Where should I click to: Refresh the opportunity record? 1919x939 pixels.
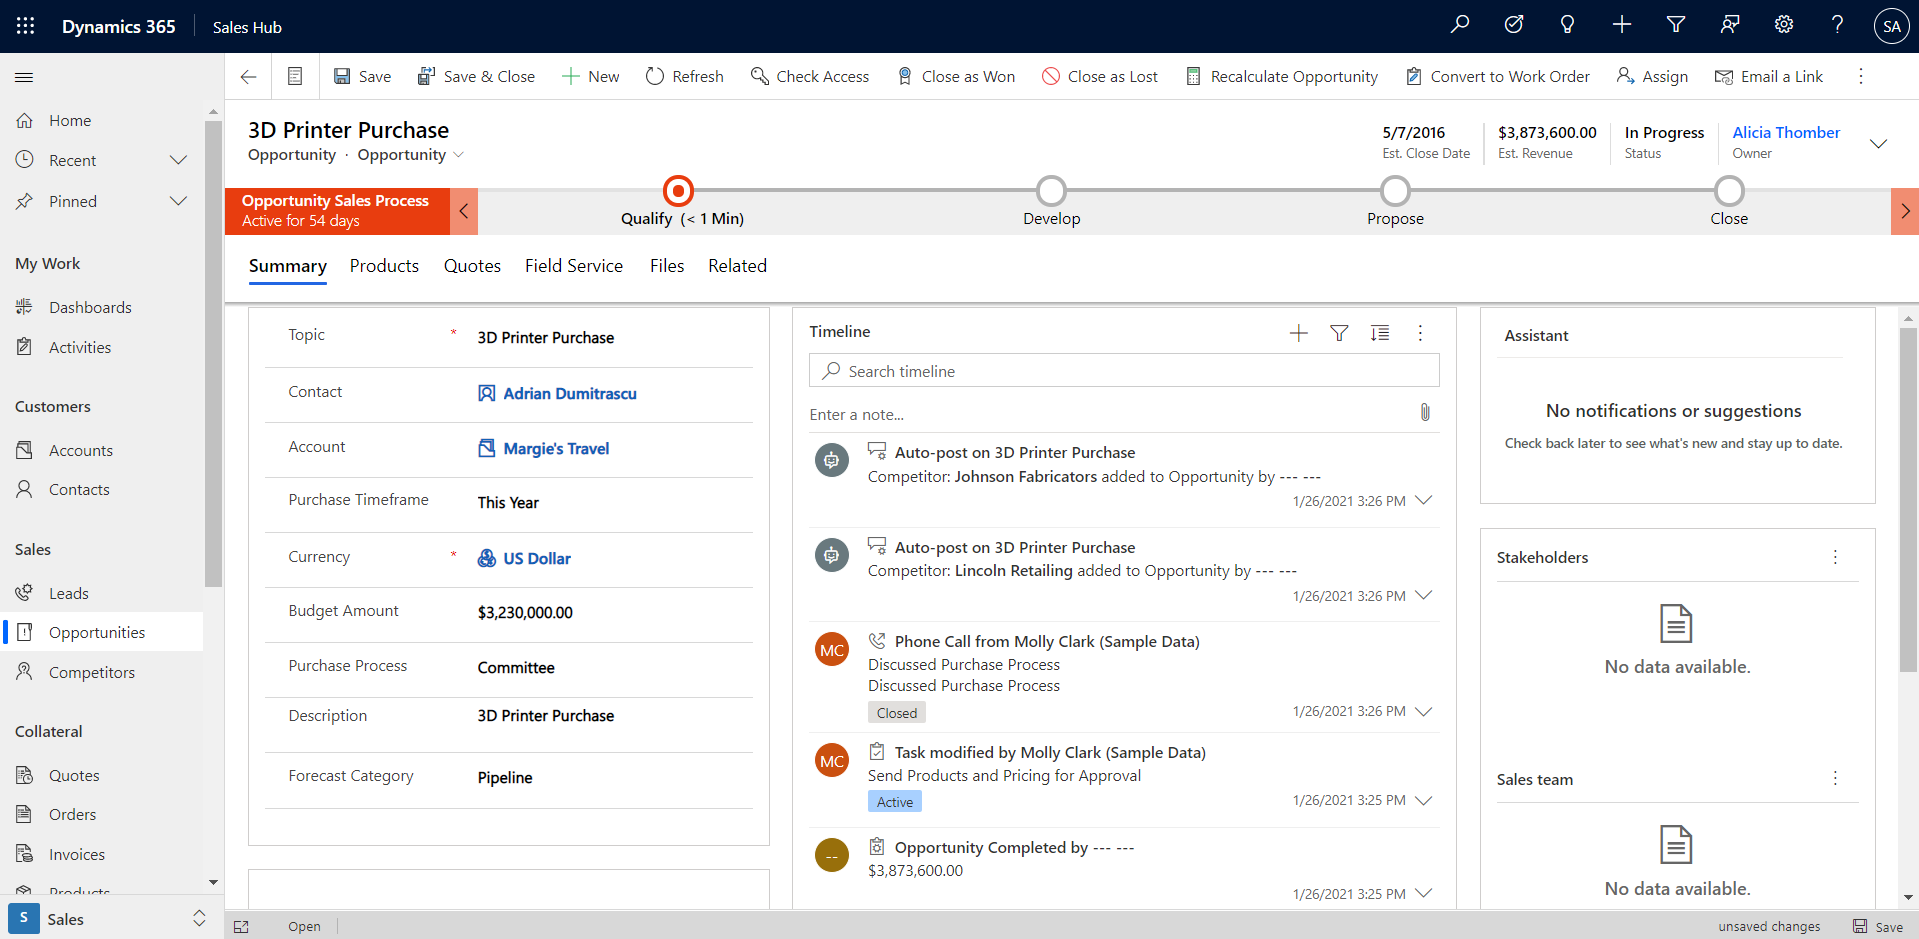(684, 76)
